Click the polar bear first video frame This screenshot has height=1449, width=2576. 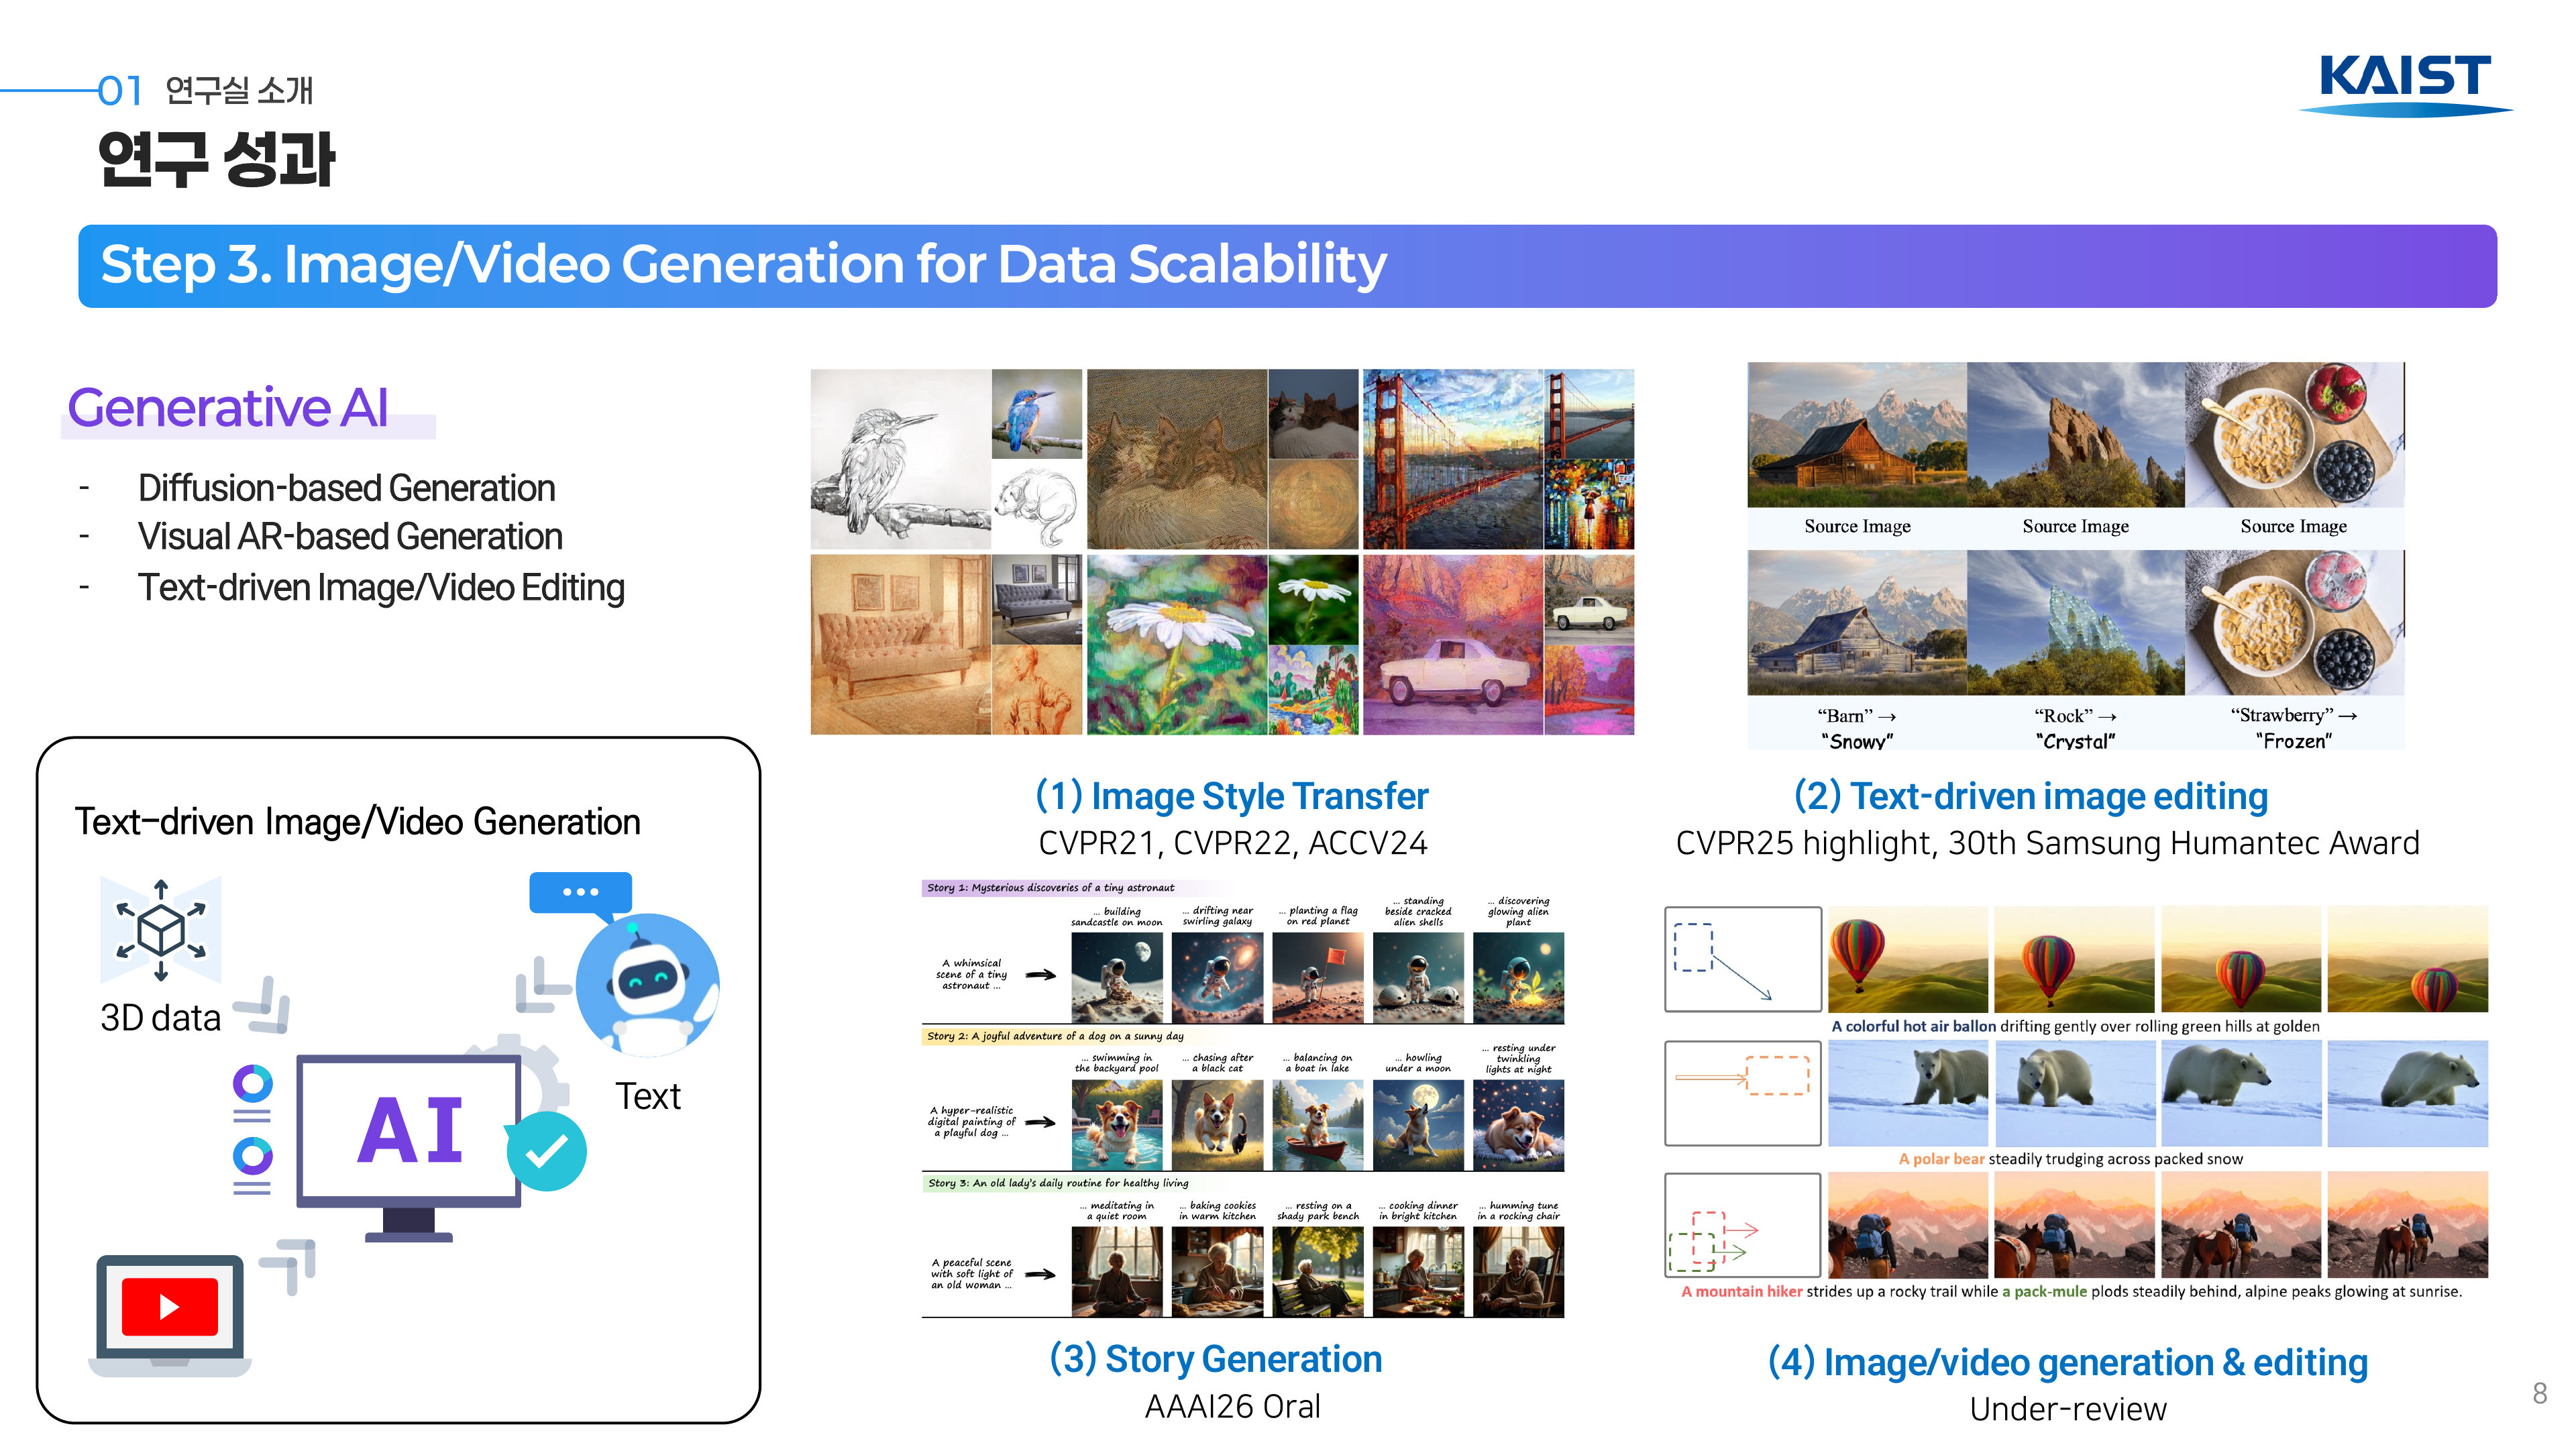pyautogui.click(x=1908, y=1093)
